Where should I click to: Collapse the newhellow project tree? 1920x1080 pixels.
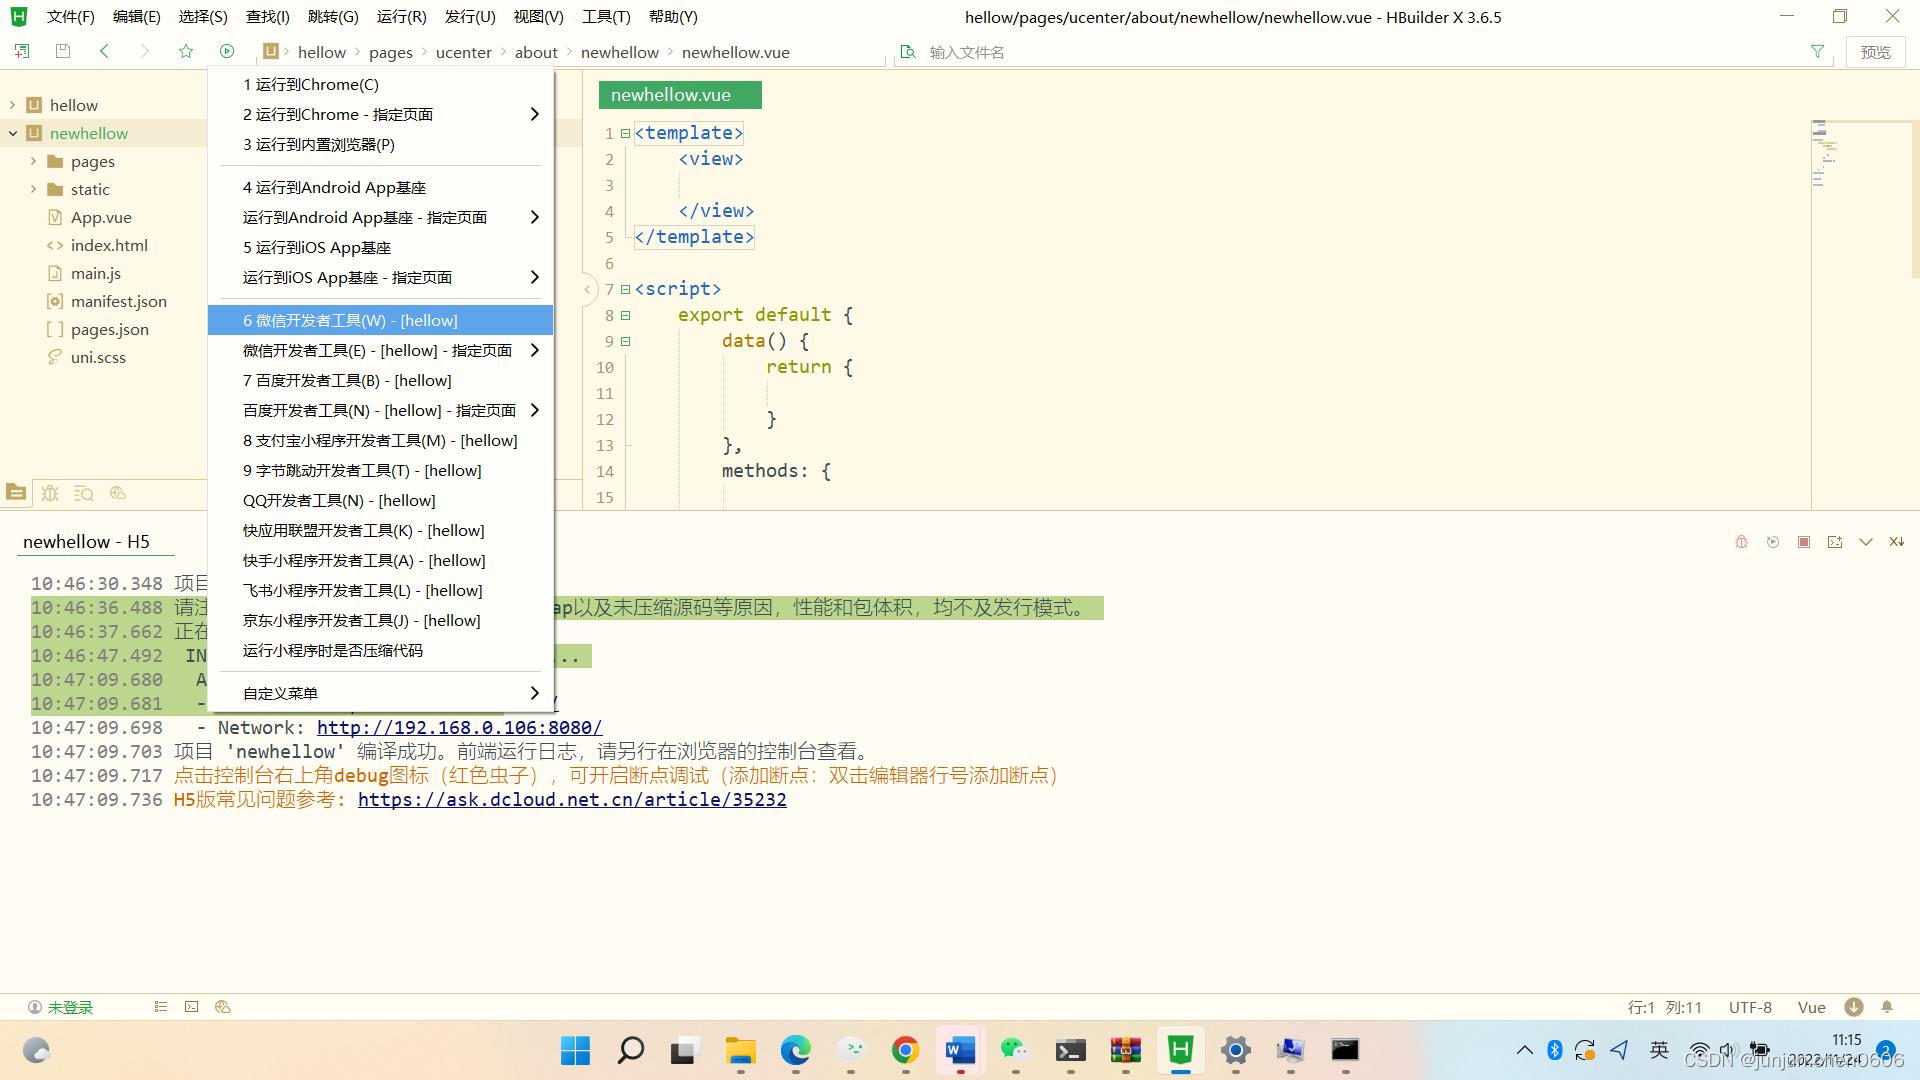[x=12, y=133]
